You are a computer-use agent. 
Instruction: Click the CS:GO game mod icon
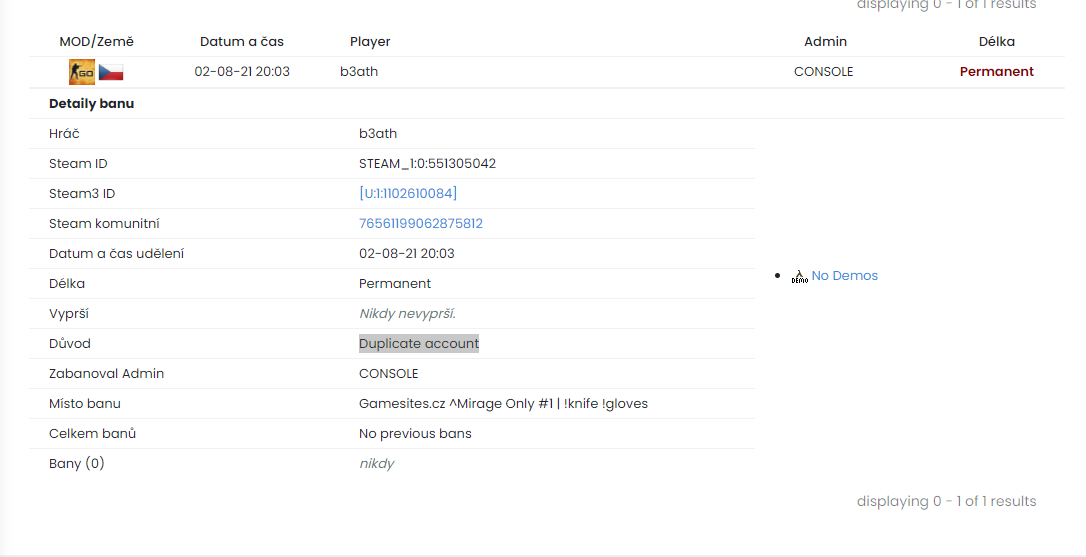coord(82,72)
